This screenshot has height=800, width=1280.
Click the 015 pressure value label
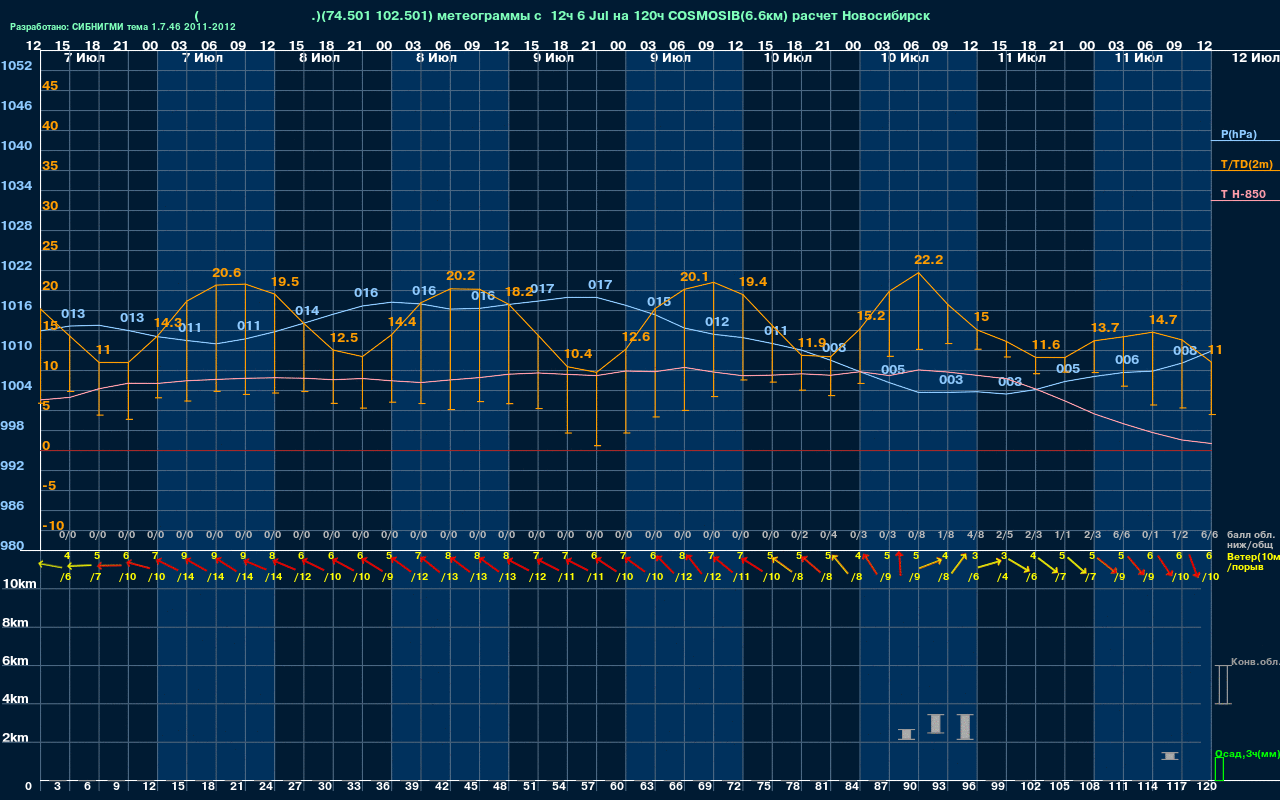pos(659,301)
